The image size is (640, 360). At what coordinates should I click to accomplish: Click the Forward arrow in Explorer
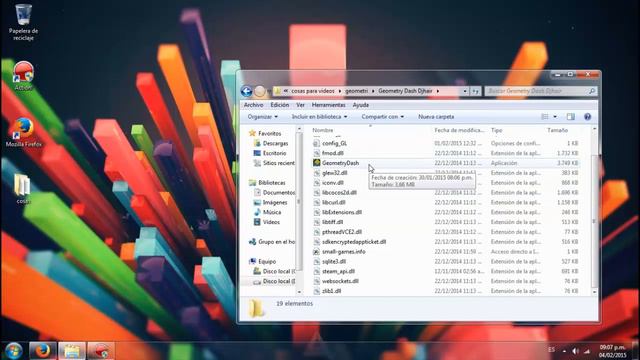260,91
